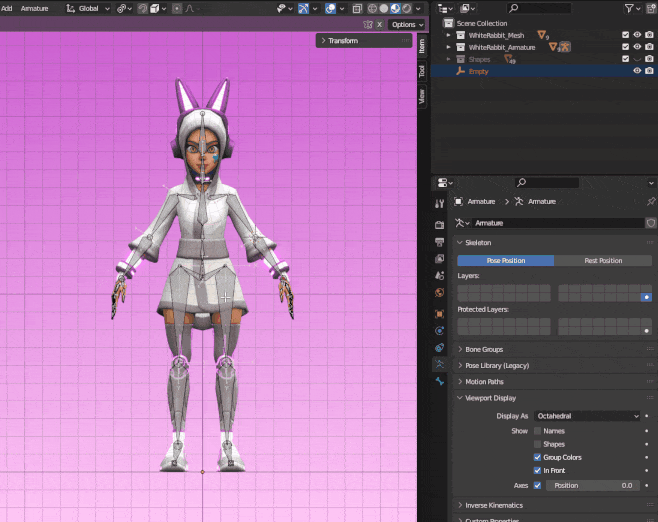
Task: Open the Output properties tab icon
Action: [x=439, y=242]
